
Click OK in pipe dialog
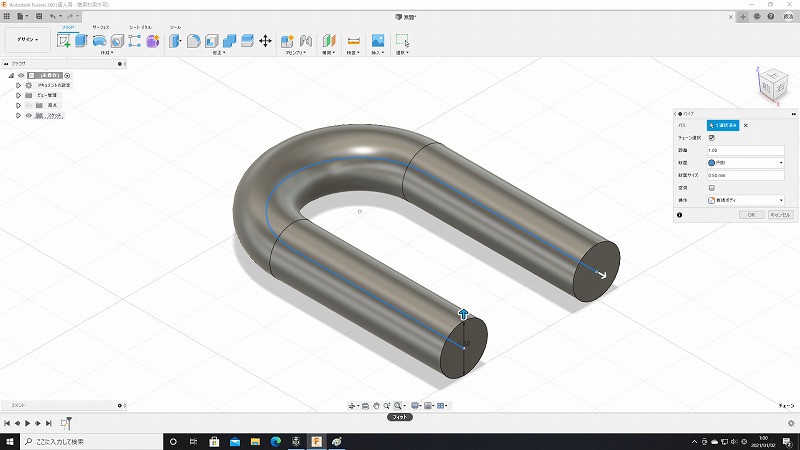751,214
